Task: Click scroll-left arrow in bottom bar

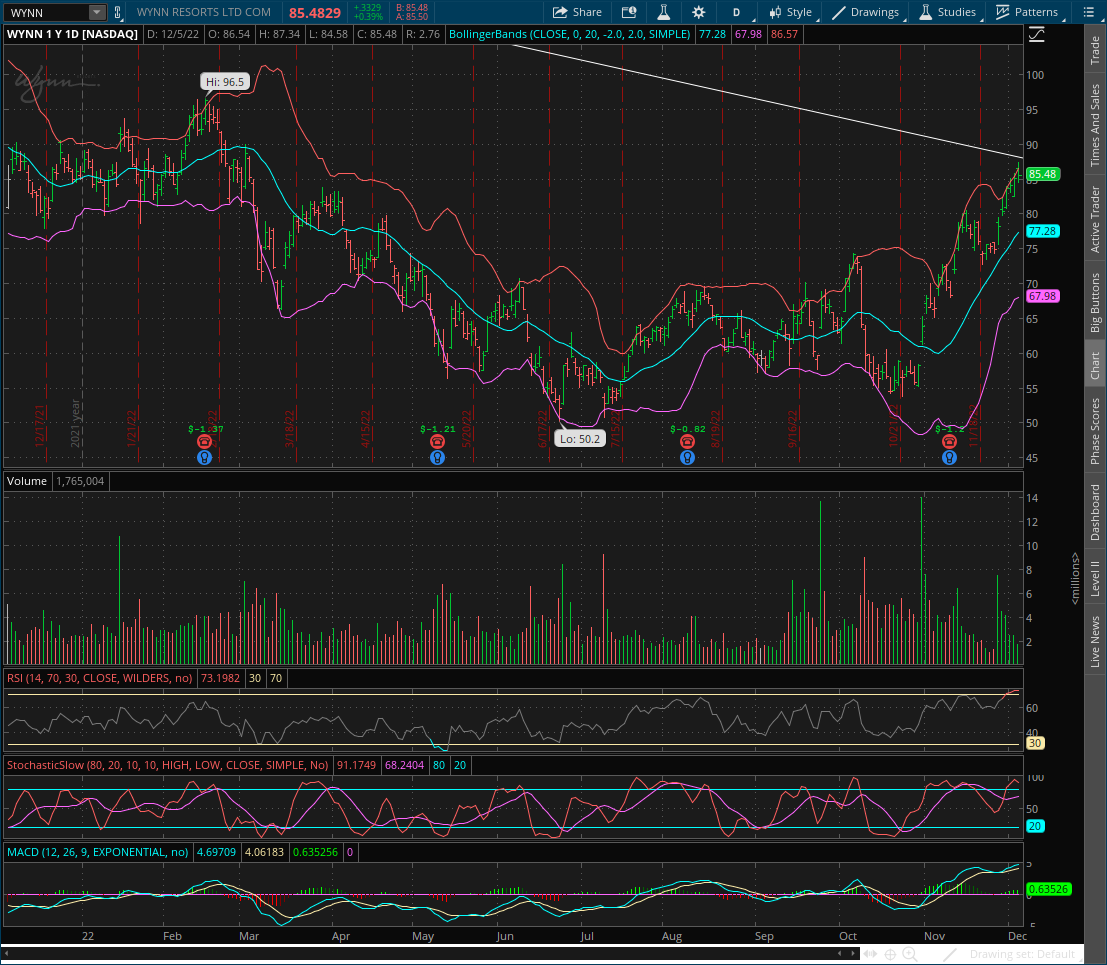Action: click(x=839, y=954)
